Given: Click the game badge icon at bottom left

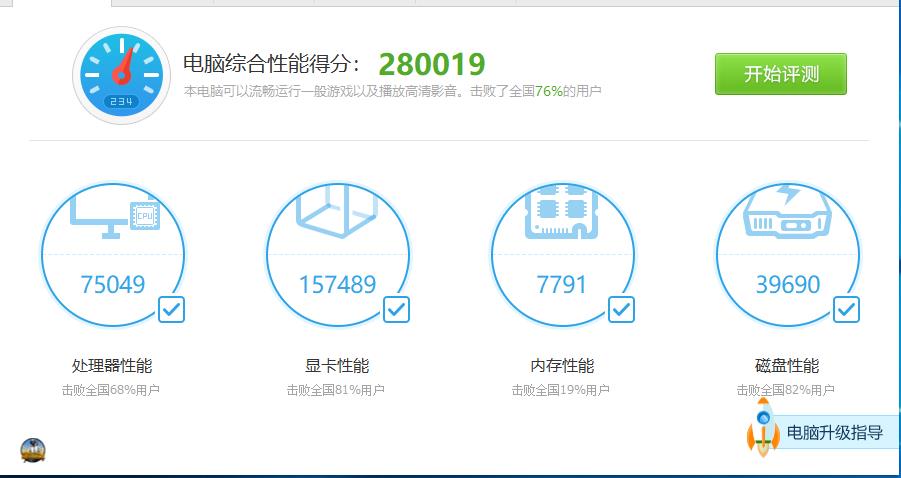Looking at the screenshot, I should tap(33, 450).
